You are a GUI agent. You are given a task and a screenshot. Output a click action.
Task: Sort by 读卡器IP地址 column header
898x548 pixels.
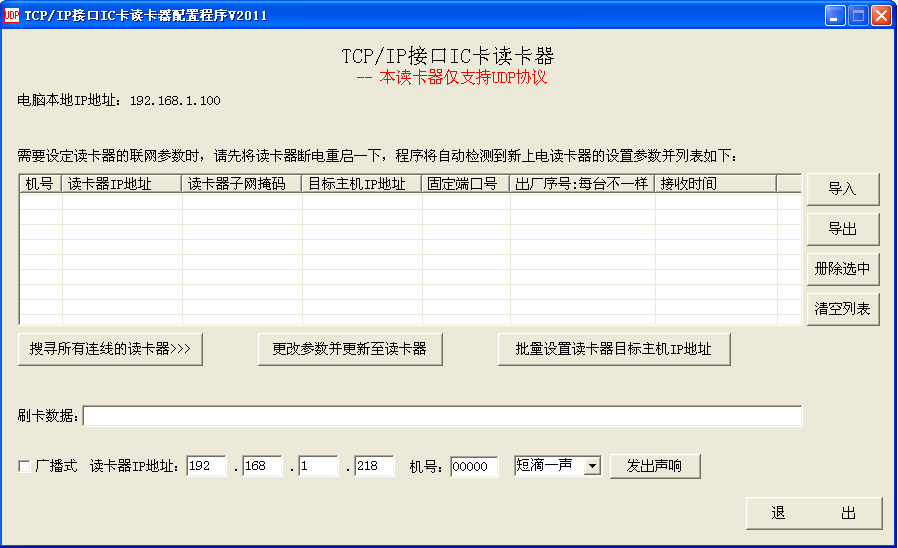click(122, 184)
